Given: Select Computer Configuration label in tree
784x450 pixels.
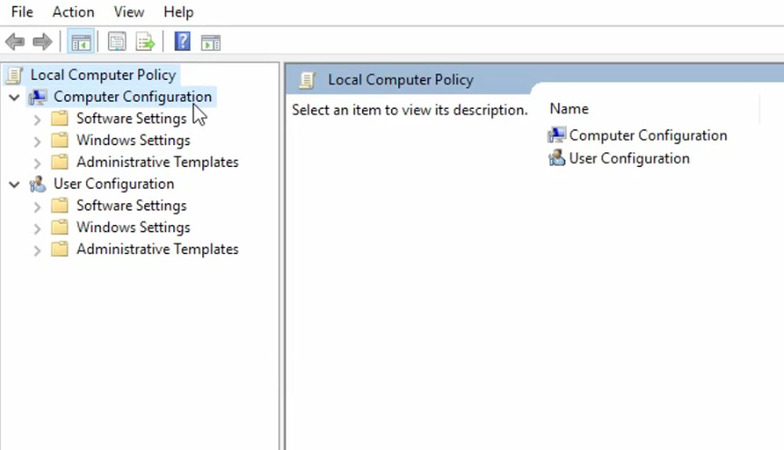Looking at the screenshot, I should 132,97.
